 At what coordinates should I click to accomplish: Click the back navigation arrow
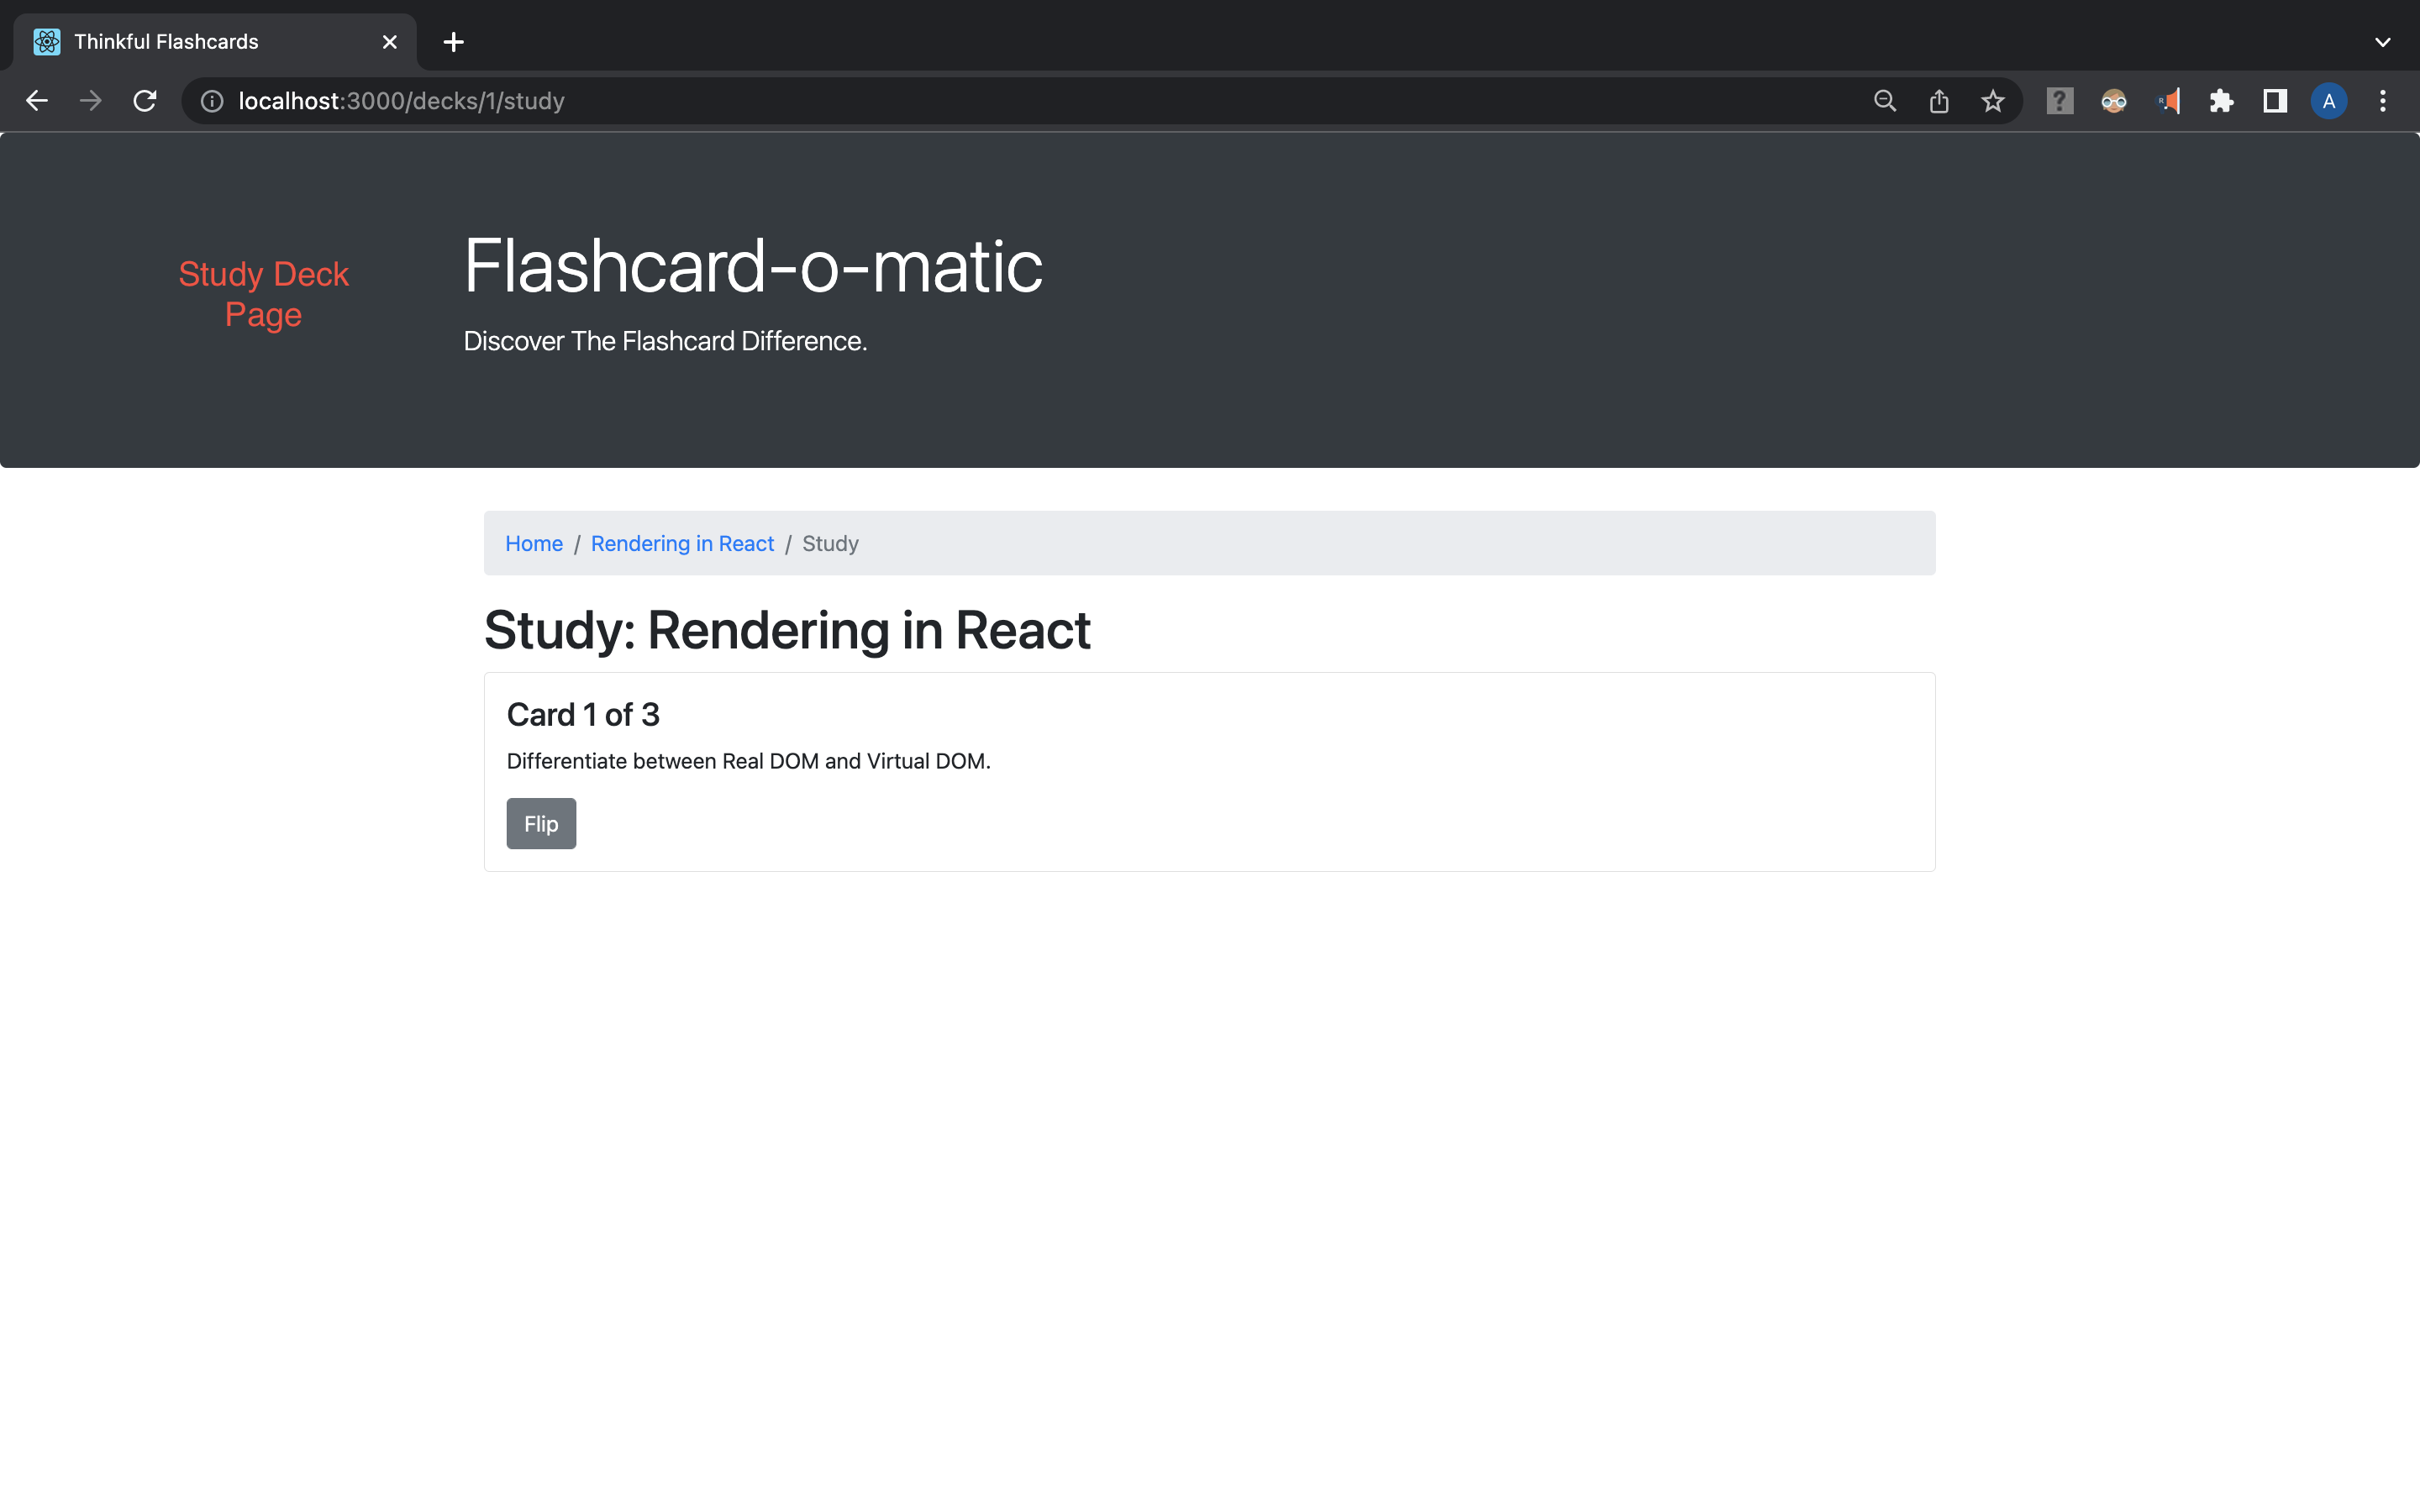[37, 100]
